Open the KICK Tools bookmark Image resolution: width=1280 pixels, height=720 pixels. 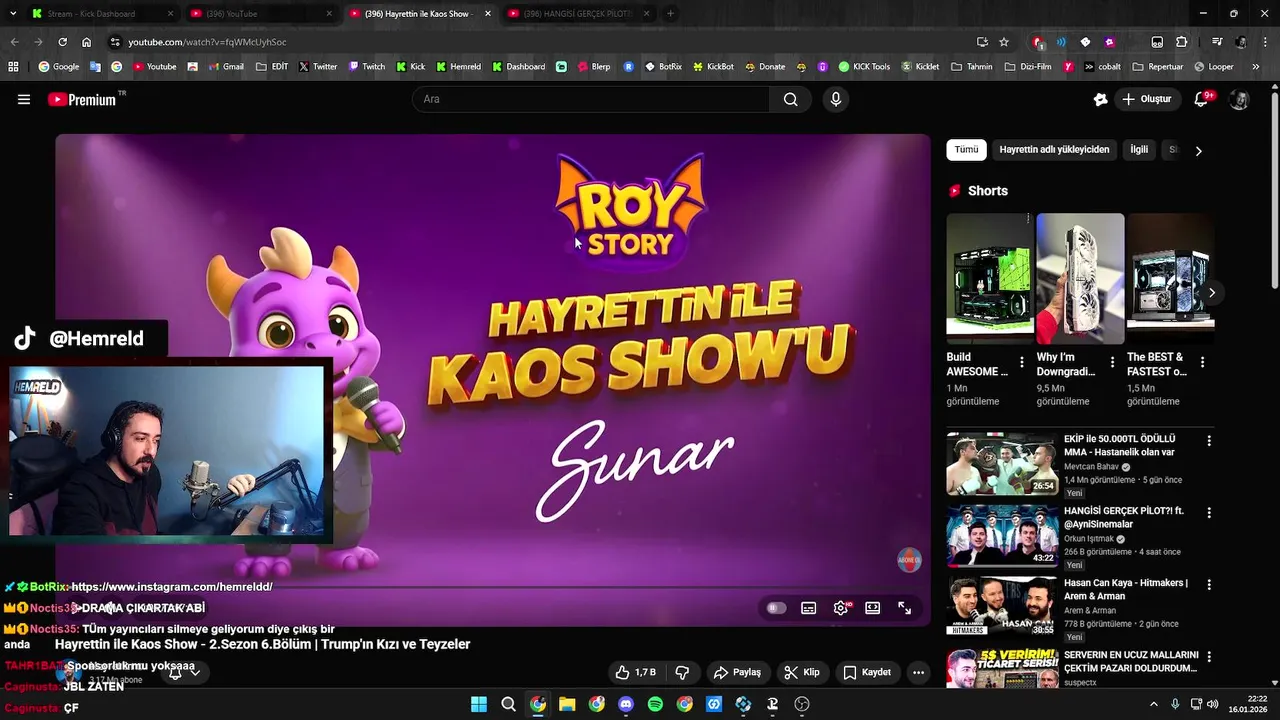click(x=864, y=67)
